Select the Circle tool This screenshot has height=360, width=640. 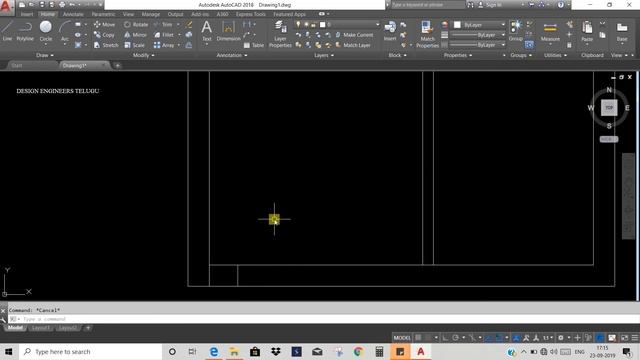46,31
